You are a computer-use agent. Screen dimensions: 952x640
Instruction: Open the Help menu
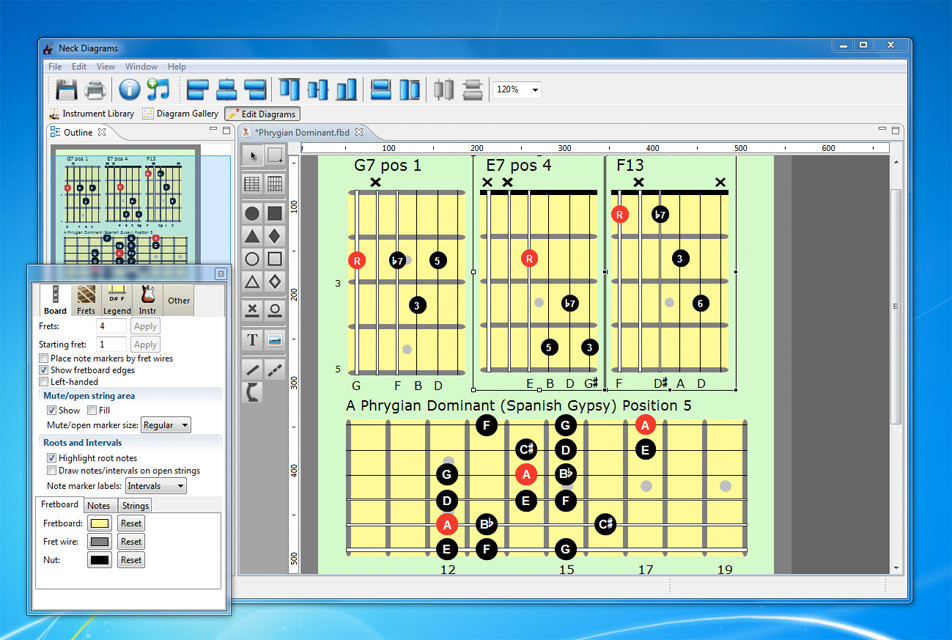click(x=177, y=67)
